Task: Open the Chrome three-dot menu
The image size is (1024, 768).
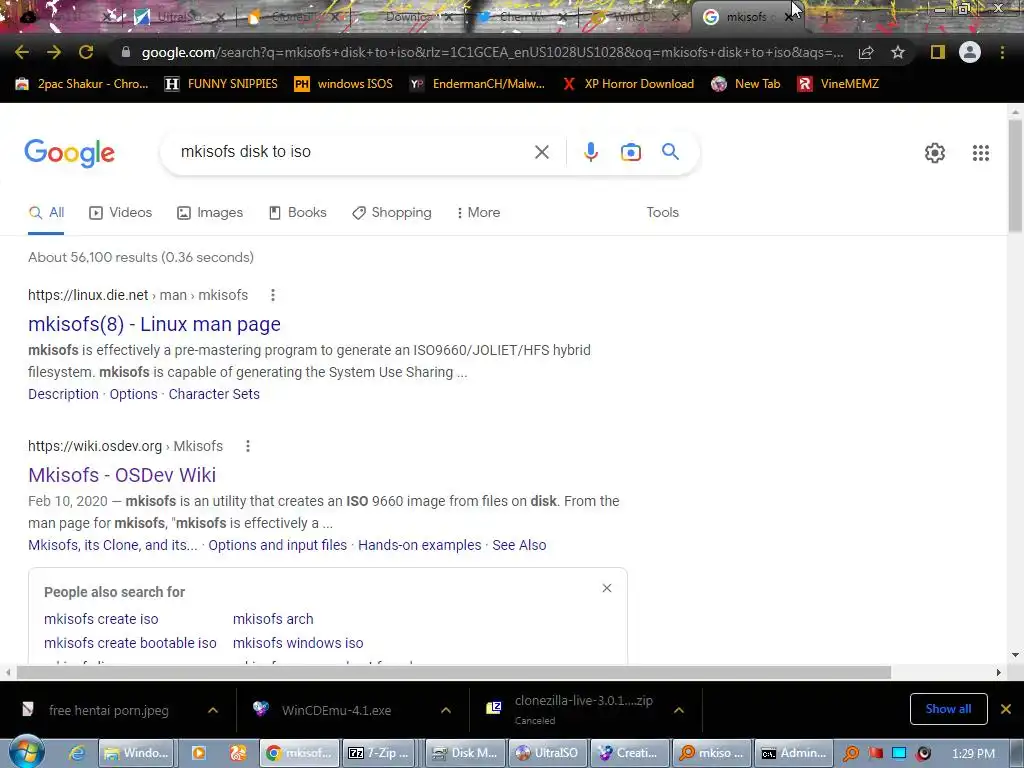Action: click(x=1002, y=52)
